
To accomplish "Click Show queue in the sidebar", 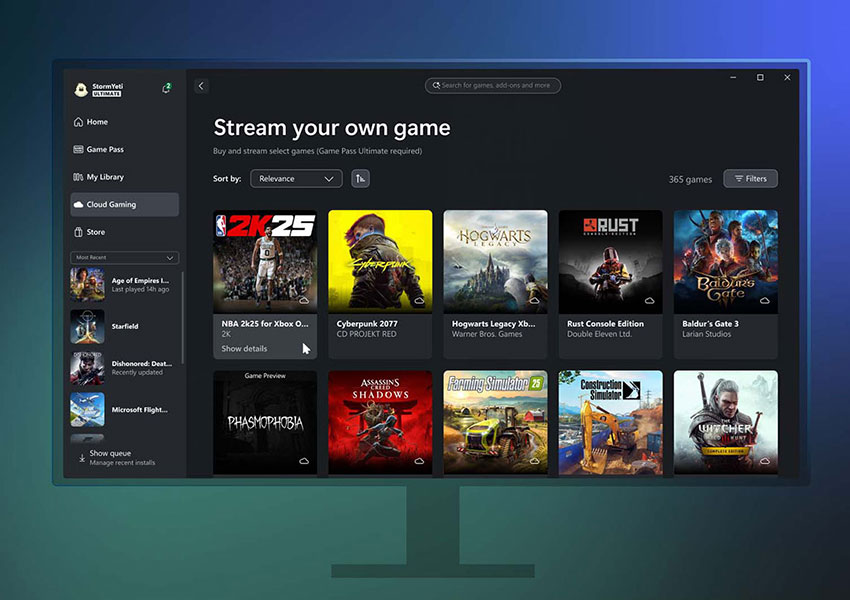I will [110, 453].
